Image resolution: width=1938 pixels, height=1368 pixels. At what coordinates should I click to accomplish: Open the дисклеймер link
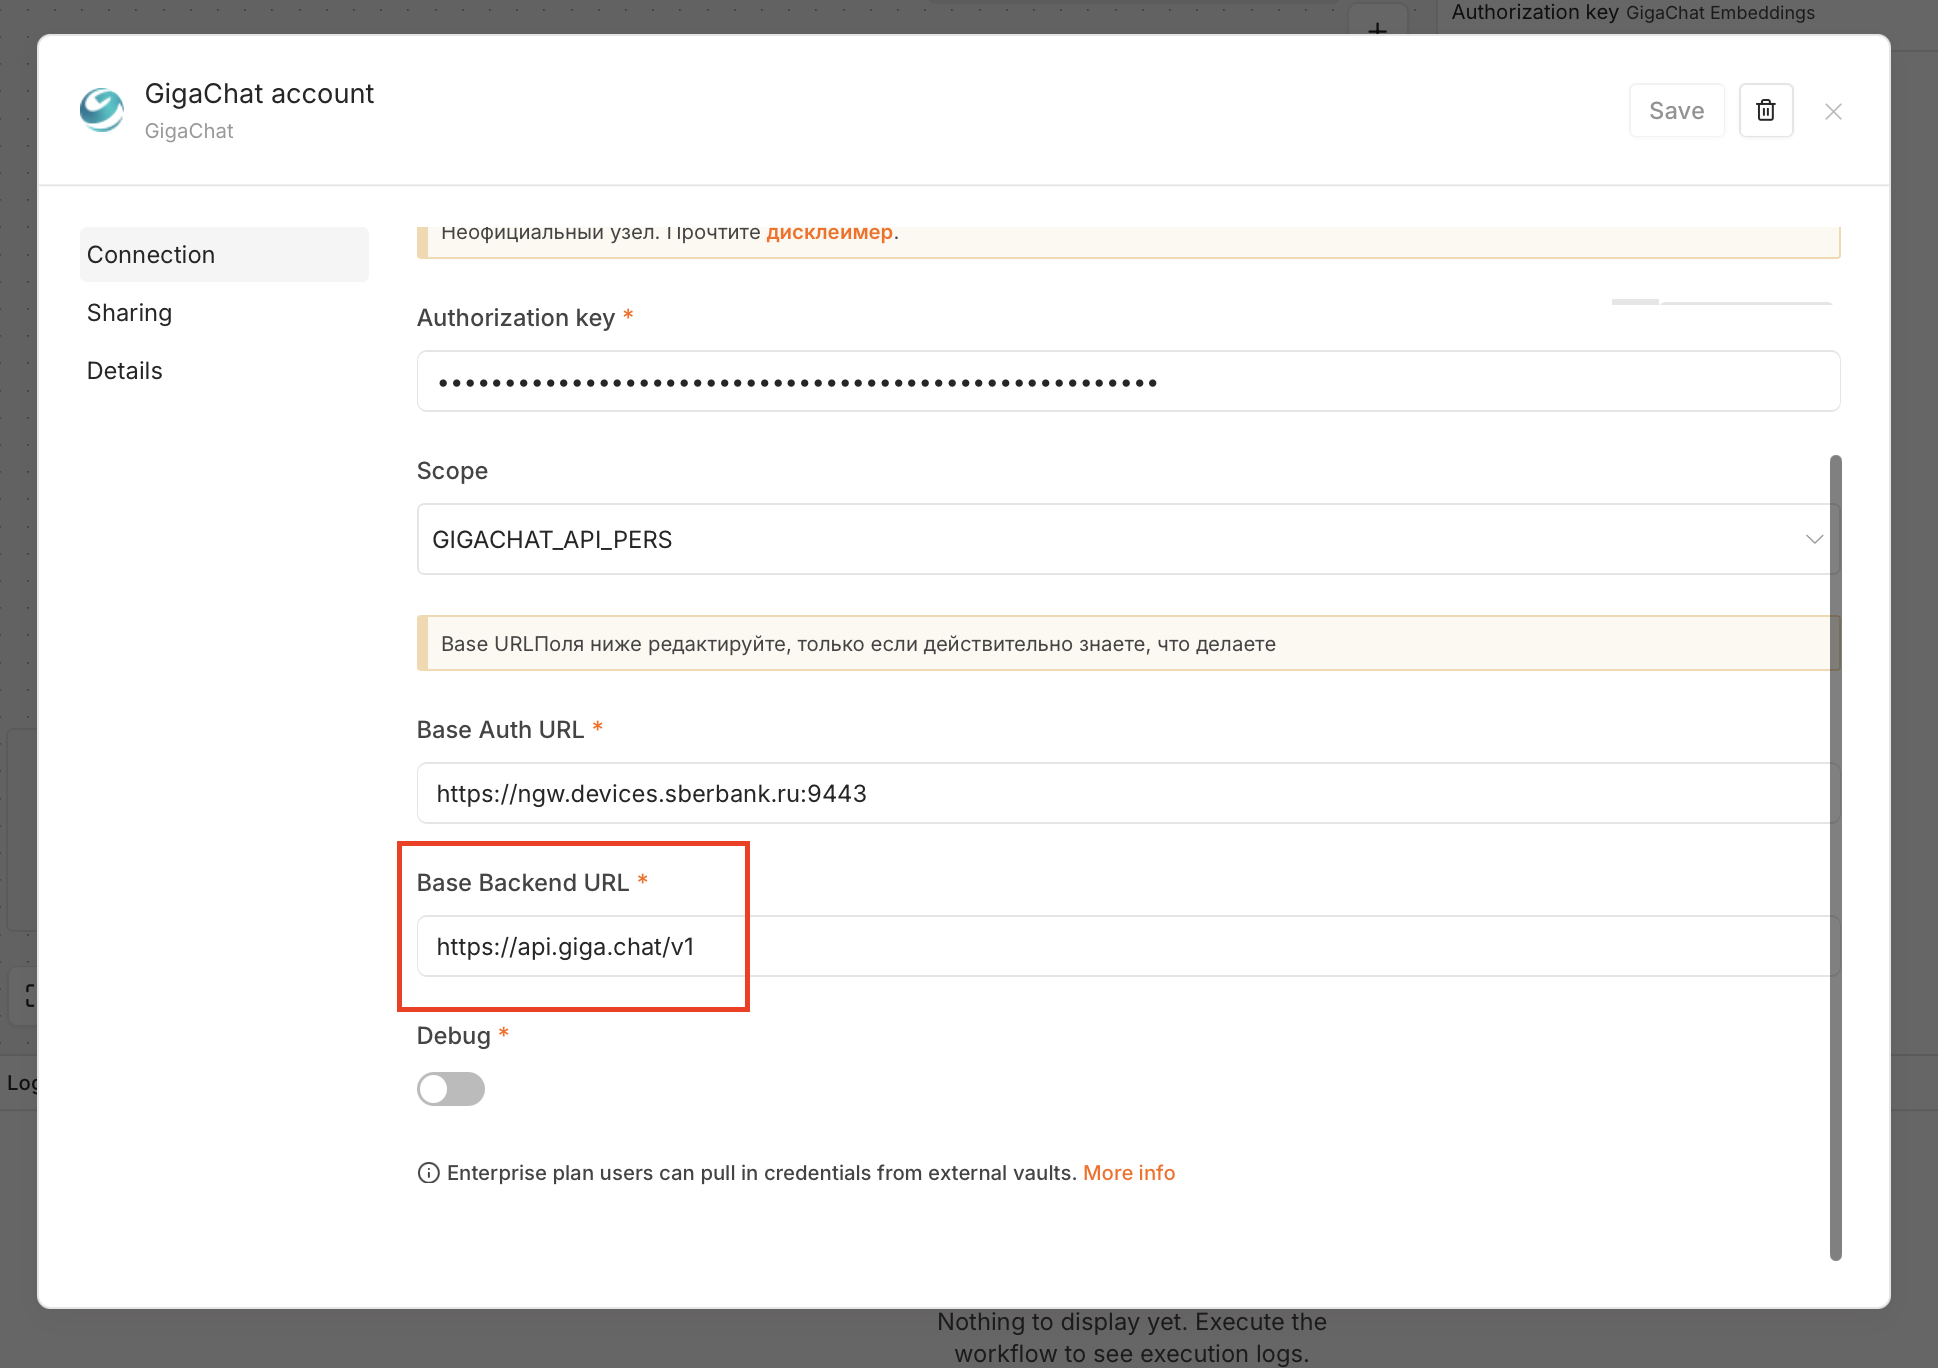click(x=829, y=232)
